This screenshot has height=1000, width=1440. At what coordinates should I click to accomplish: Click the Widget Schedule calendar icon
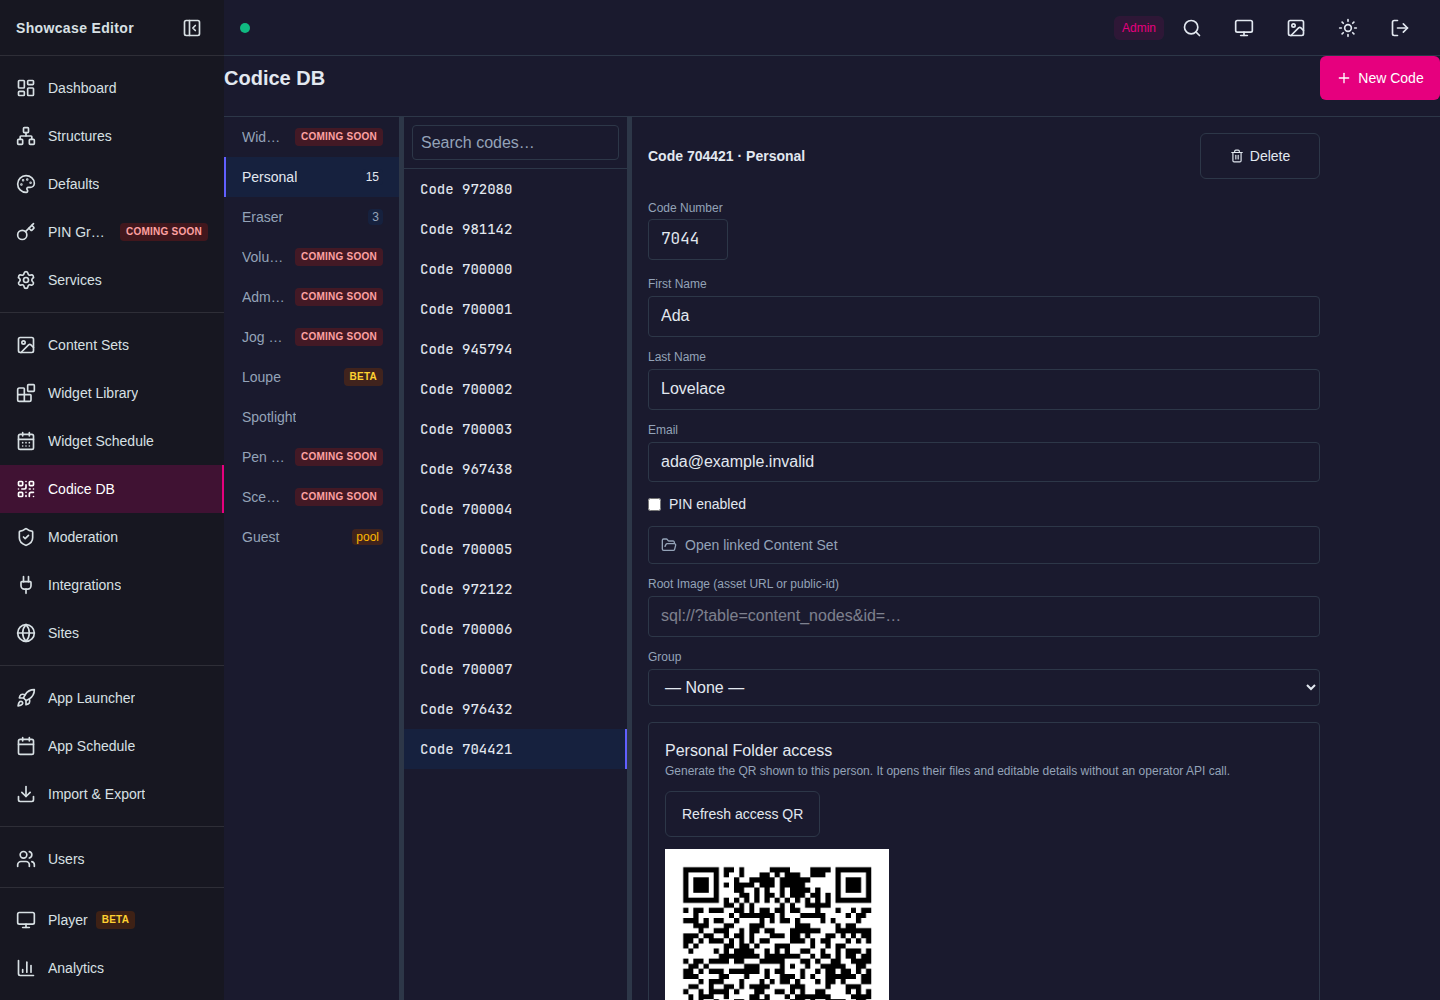tap(26, 441)
